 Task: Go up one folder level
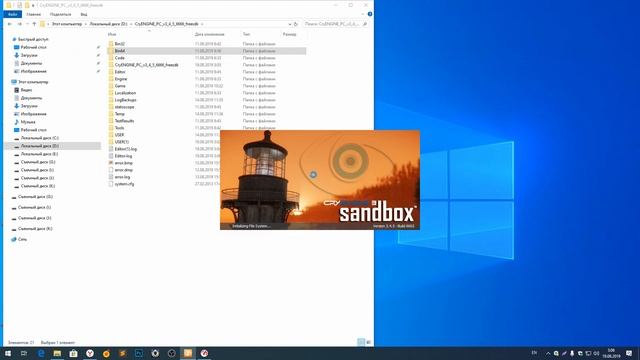coord(34,24)
